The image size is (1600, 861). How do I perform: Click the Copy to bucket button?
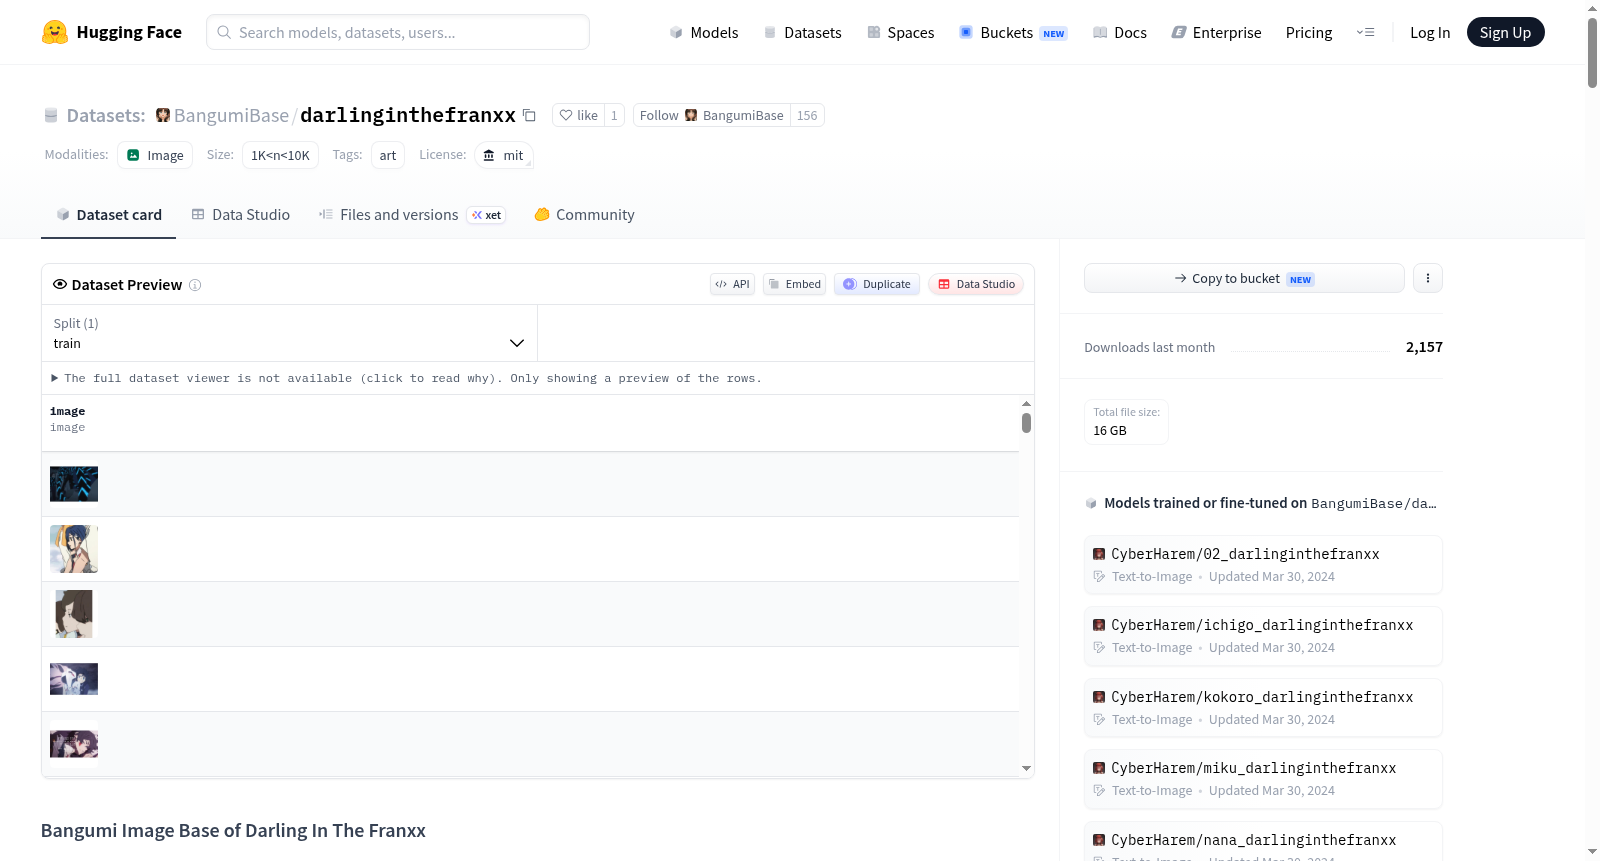click(x=1244, y=278)
